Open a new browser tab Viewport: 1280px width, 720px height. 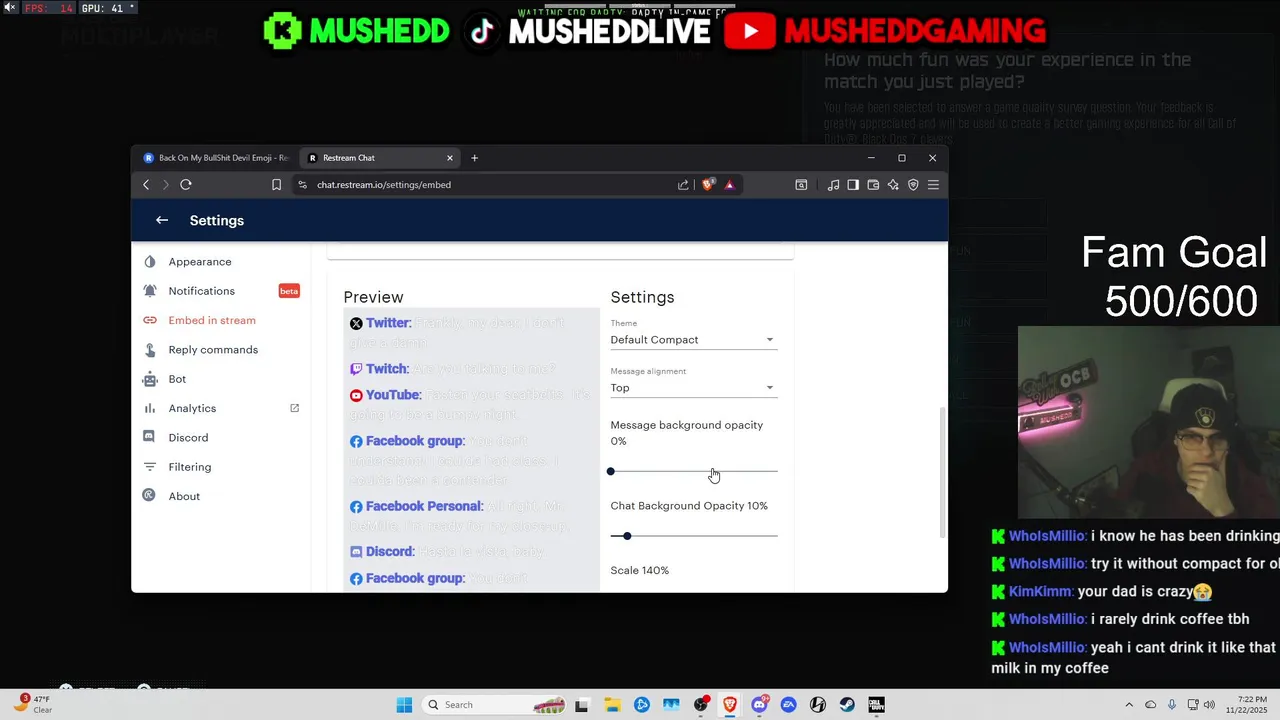(475, 158)
